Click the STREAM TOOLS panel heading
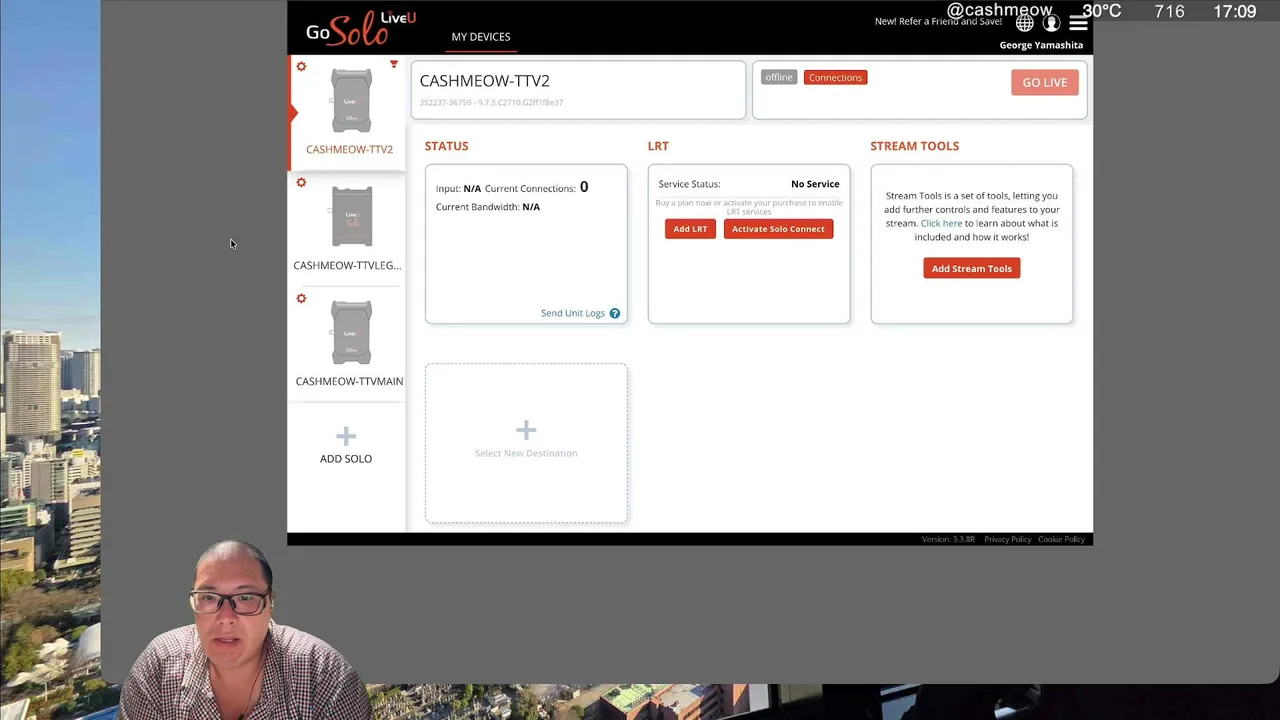The height and width of the screenshot is (720, 1280). 914,146
